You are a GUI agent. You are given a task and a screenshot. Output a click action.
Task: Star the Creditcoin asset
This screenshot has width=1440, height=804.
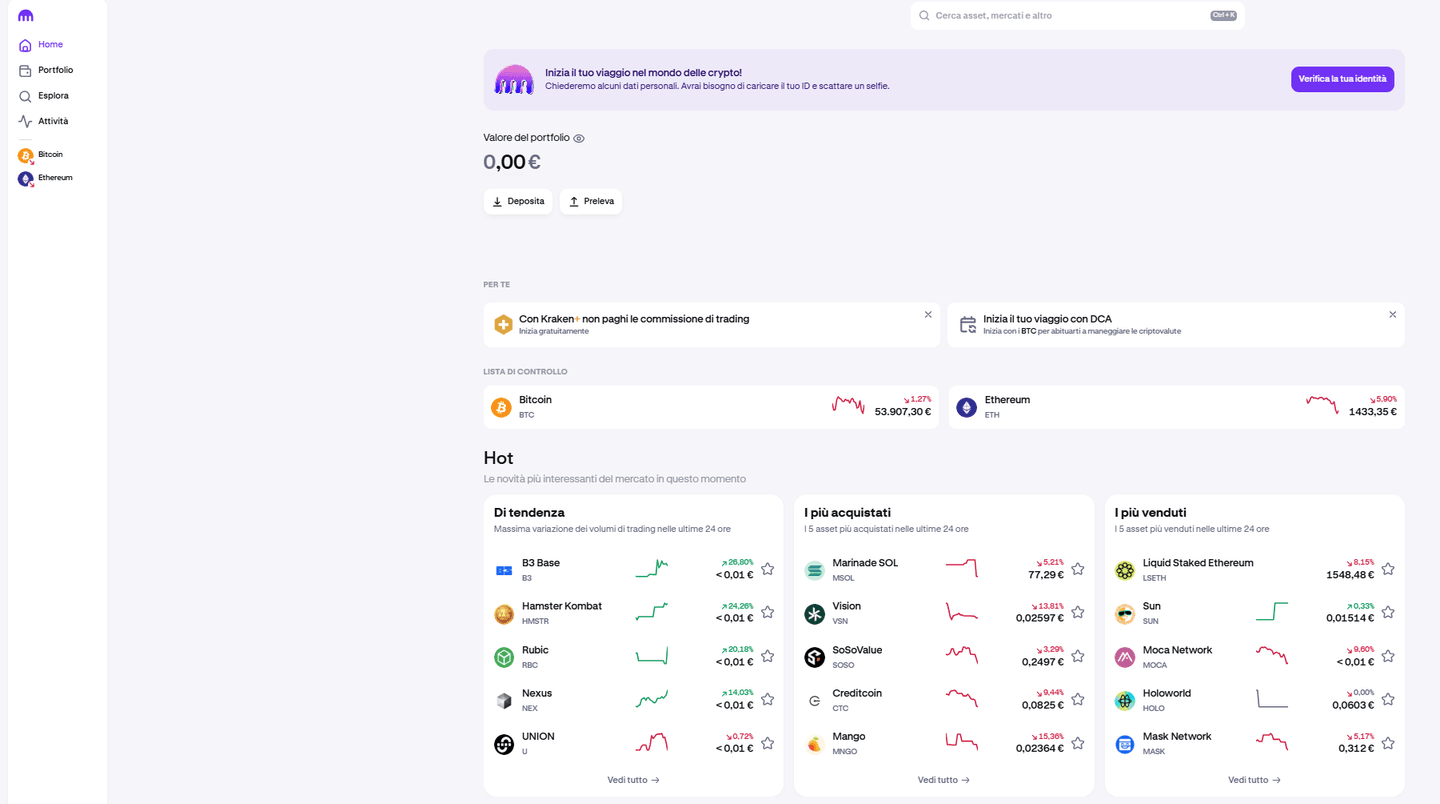(1078, 699)
